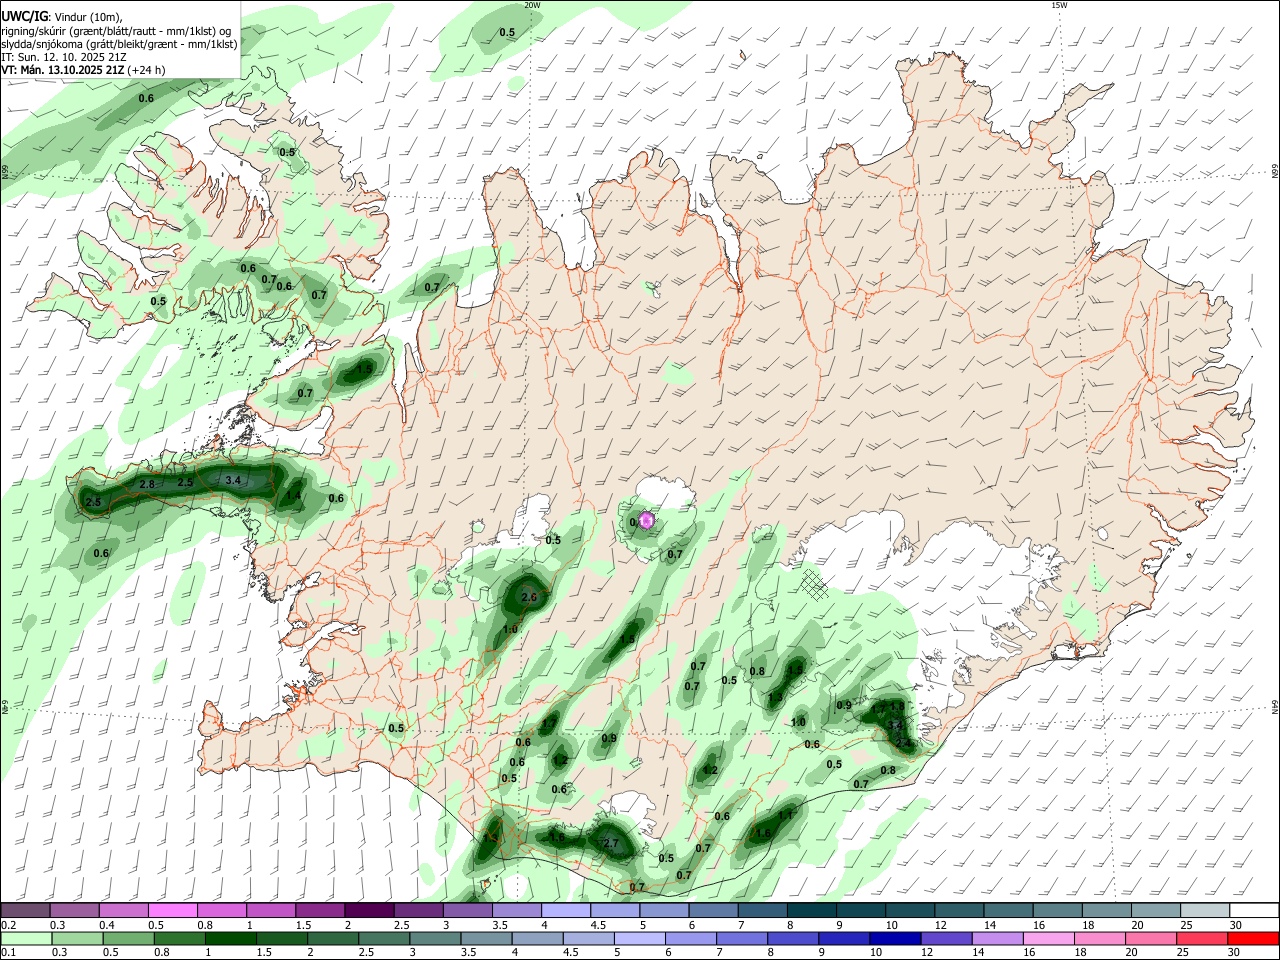Select the 0.2 dark purple legend swatch
The width and height of the screenshot is (1280, 960).
25,910
